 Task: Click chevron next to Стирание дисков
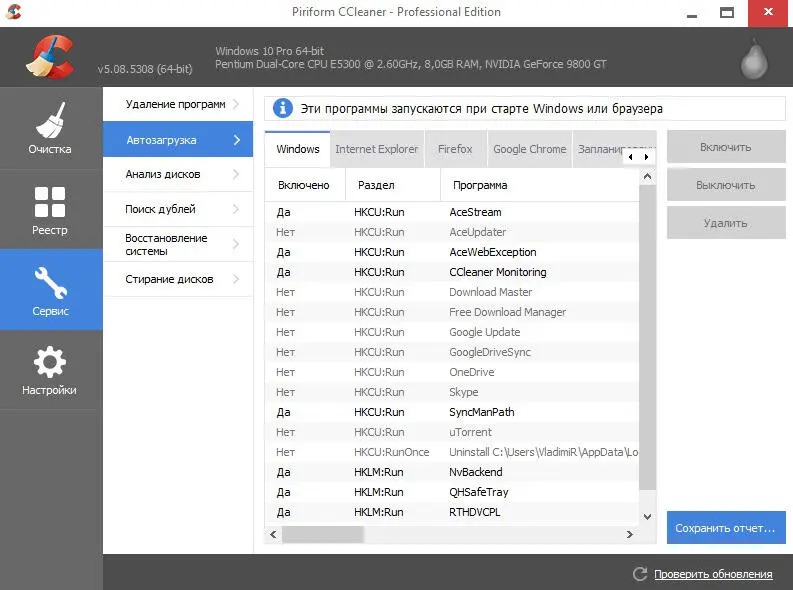[236, 279]
